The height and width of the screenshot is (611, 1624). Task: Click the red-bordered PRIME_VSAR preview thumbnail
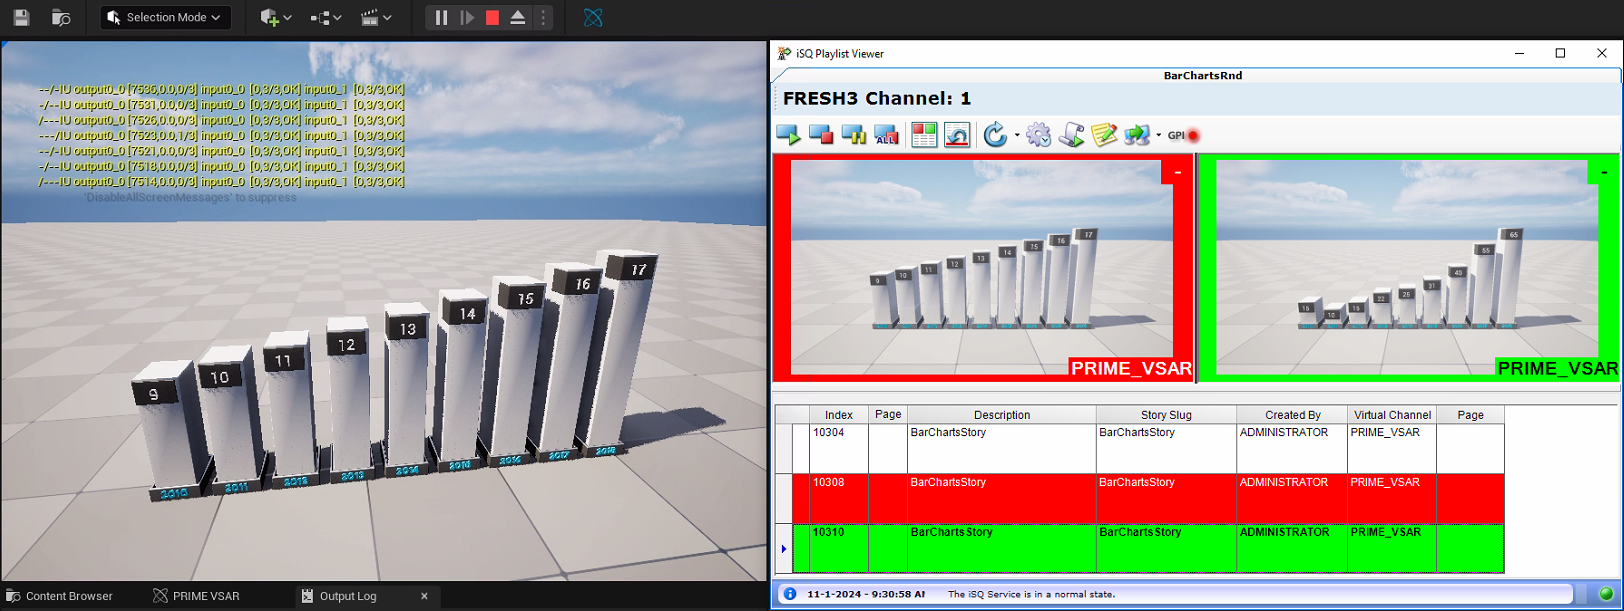click(982, 267)
